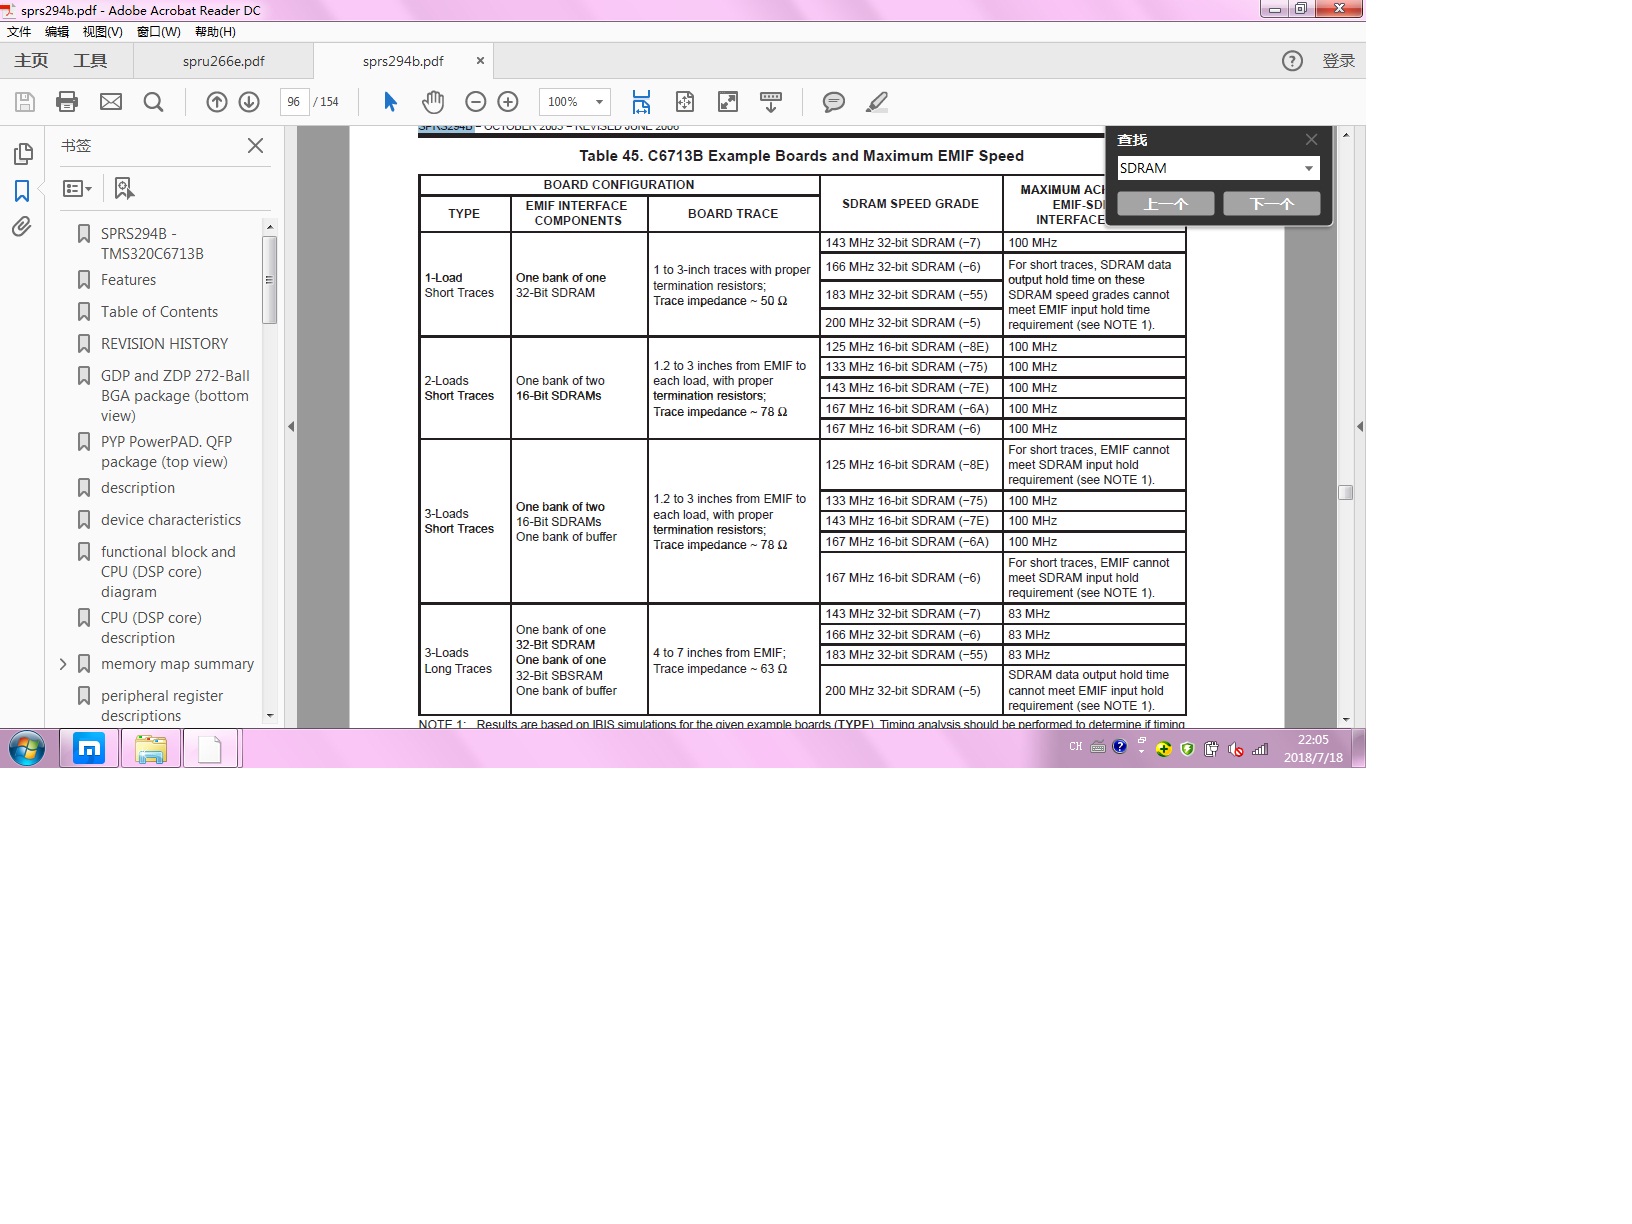Go to next page arrow

[249, 102]
